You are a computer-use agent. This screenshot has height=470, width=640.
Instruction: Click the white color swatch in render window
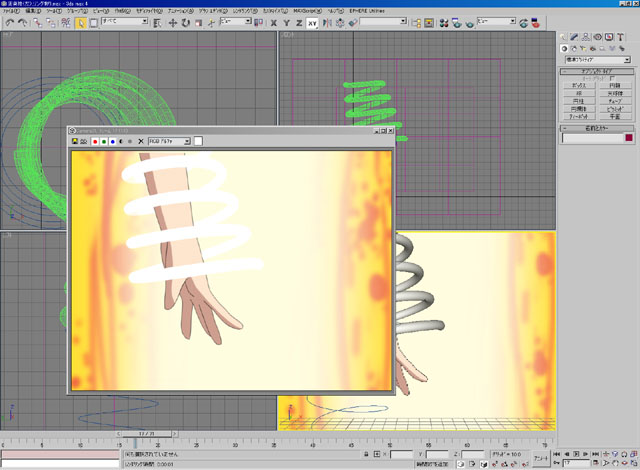198,141
